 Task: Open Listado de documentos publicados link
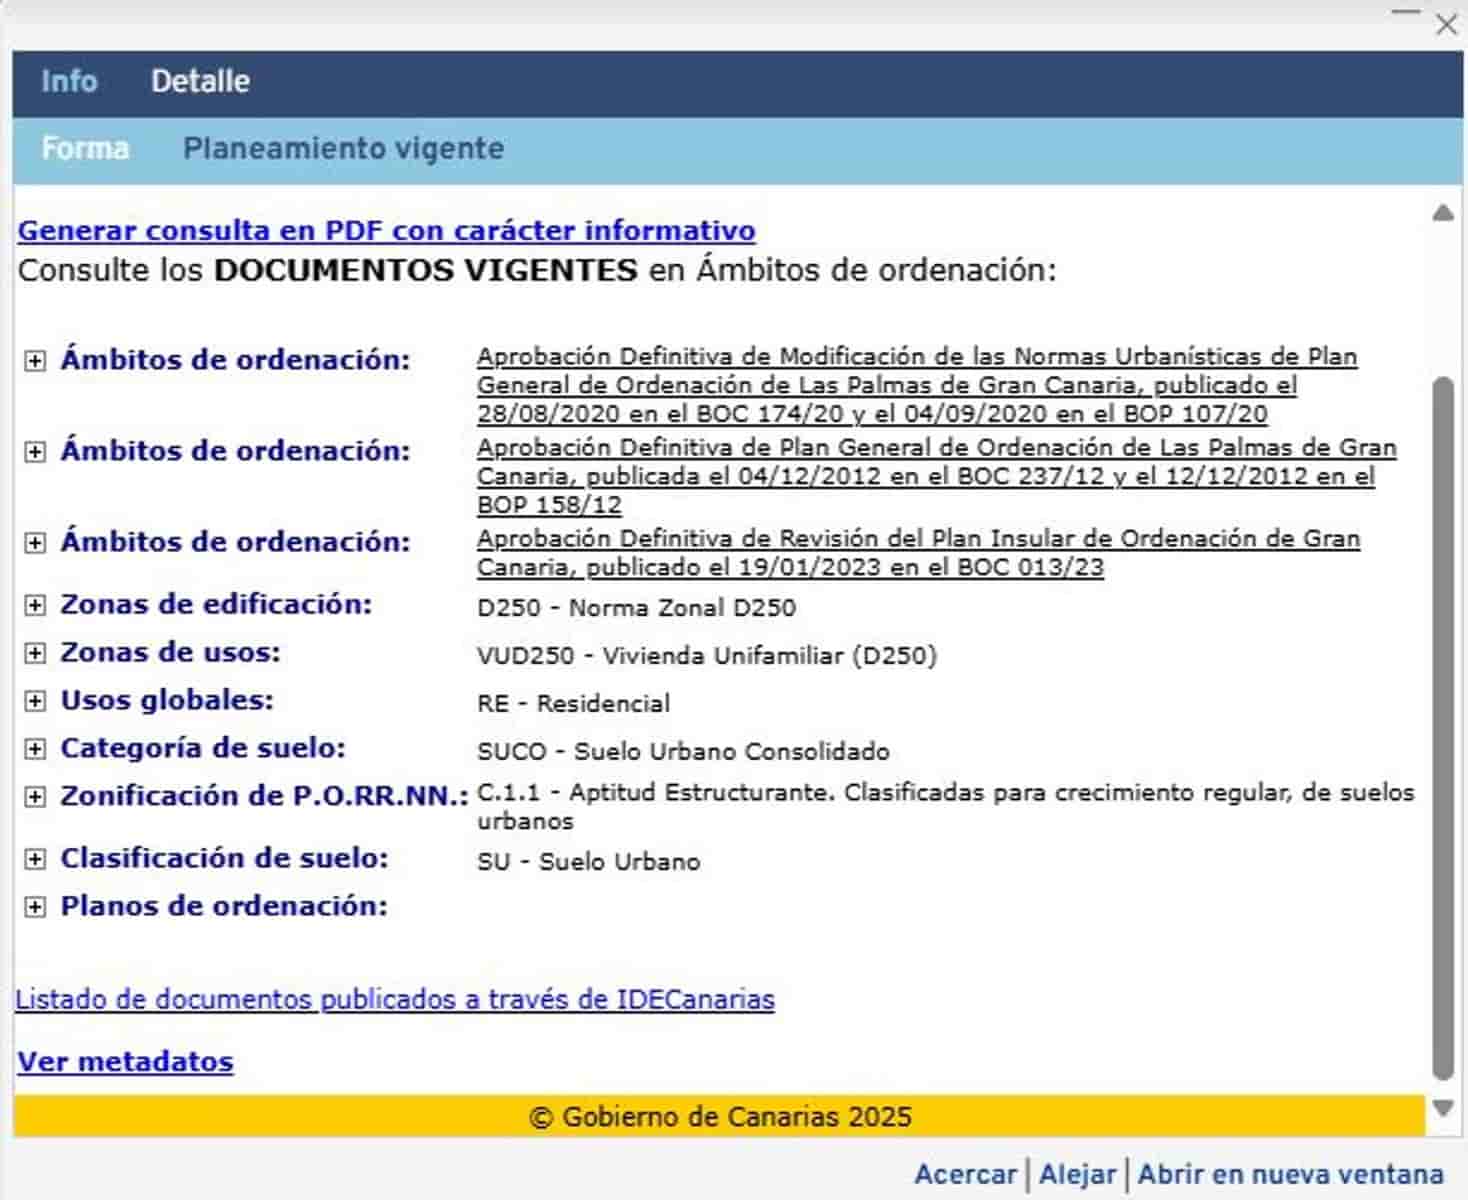coord(395,1000)
